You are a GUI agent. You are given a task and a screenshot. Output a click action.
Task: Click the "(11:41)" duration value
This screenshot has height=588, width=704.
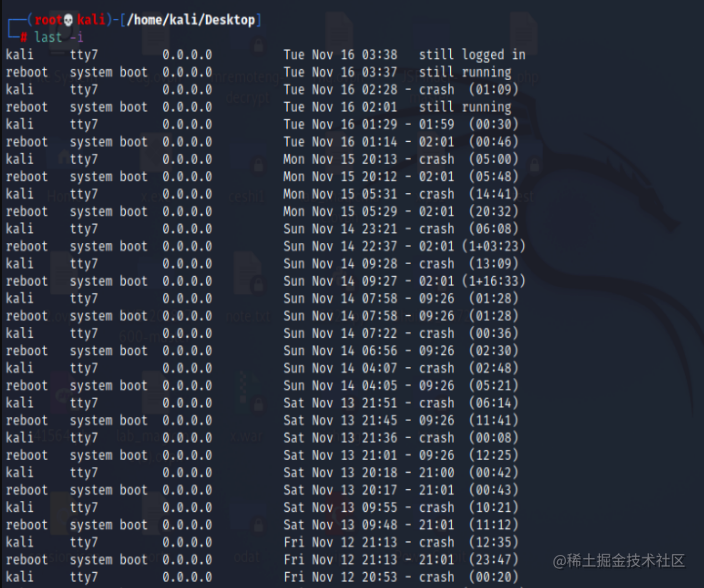(x=493, y=421)
